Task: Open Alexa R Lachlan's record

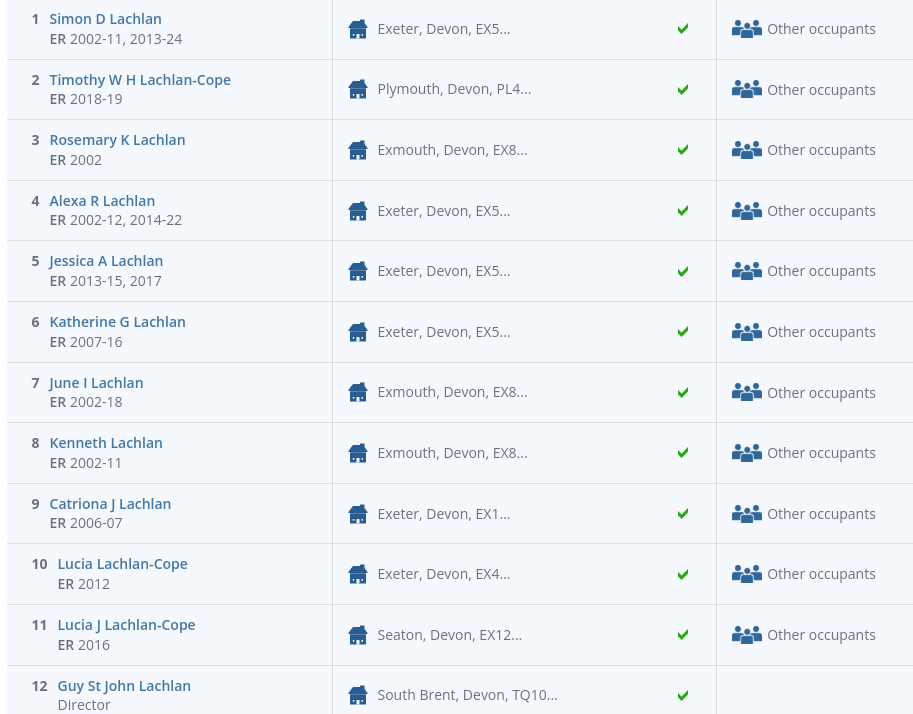Action: pyautogui.click(x=102, y=201)
